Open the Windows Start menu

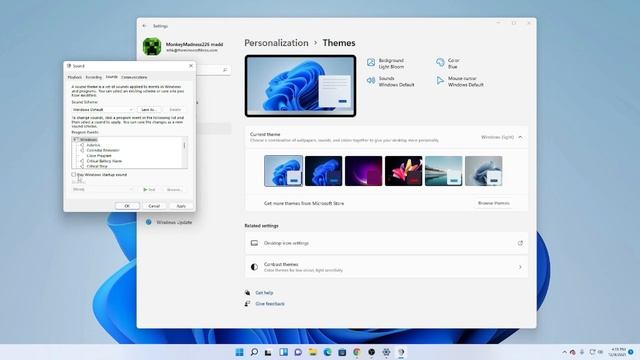[x=240, y=352]
